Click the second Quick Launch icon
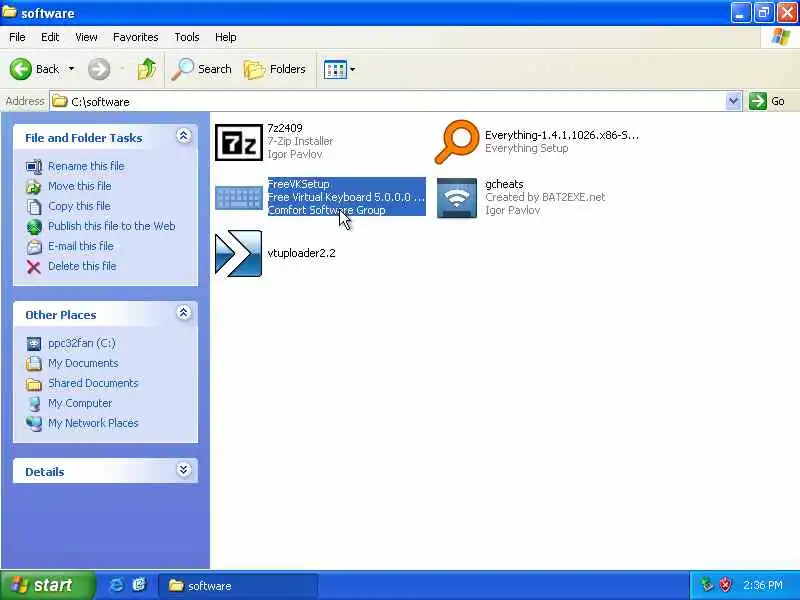This screenshot has height=600, width=800. pos(138,585)
